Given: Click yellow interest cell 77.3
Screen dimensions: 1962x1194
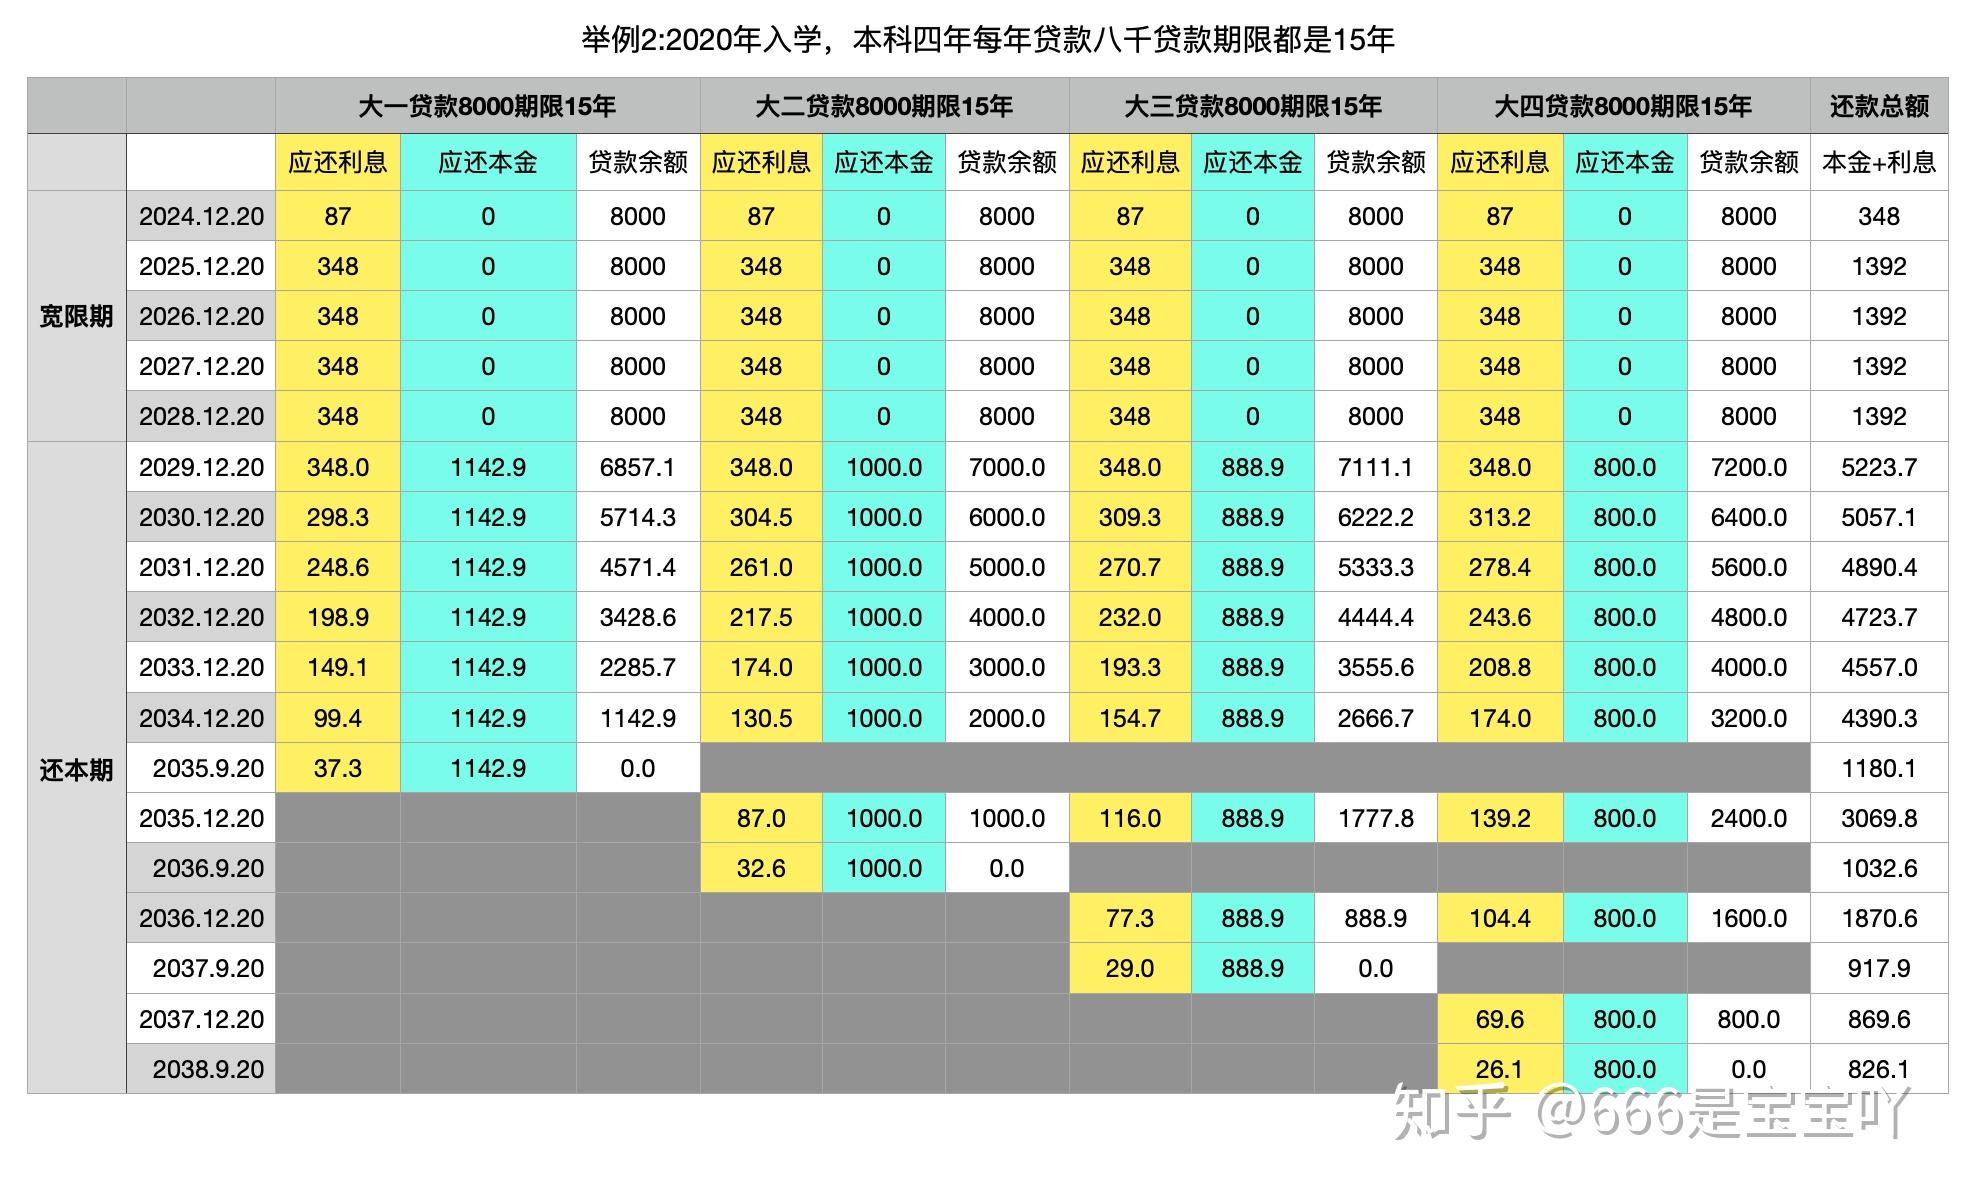Looking at the screenshot, I should pyautogui.click(x=1130, y=918).
